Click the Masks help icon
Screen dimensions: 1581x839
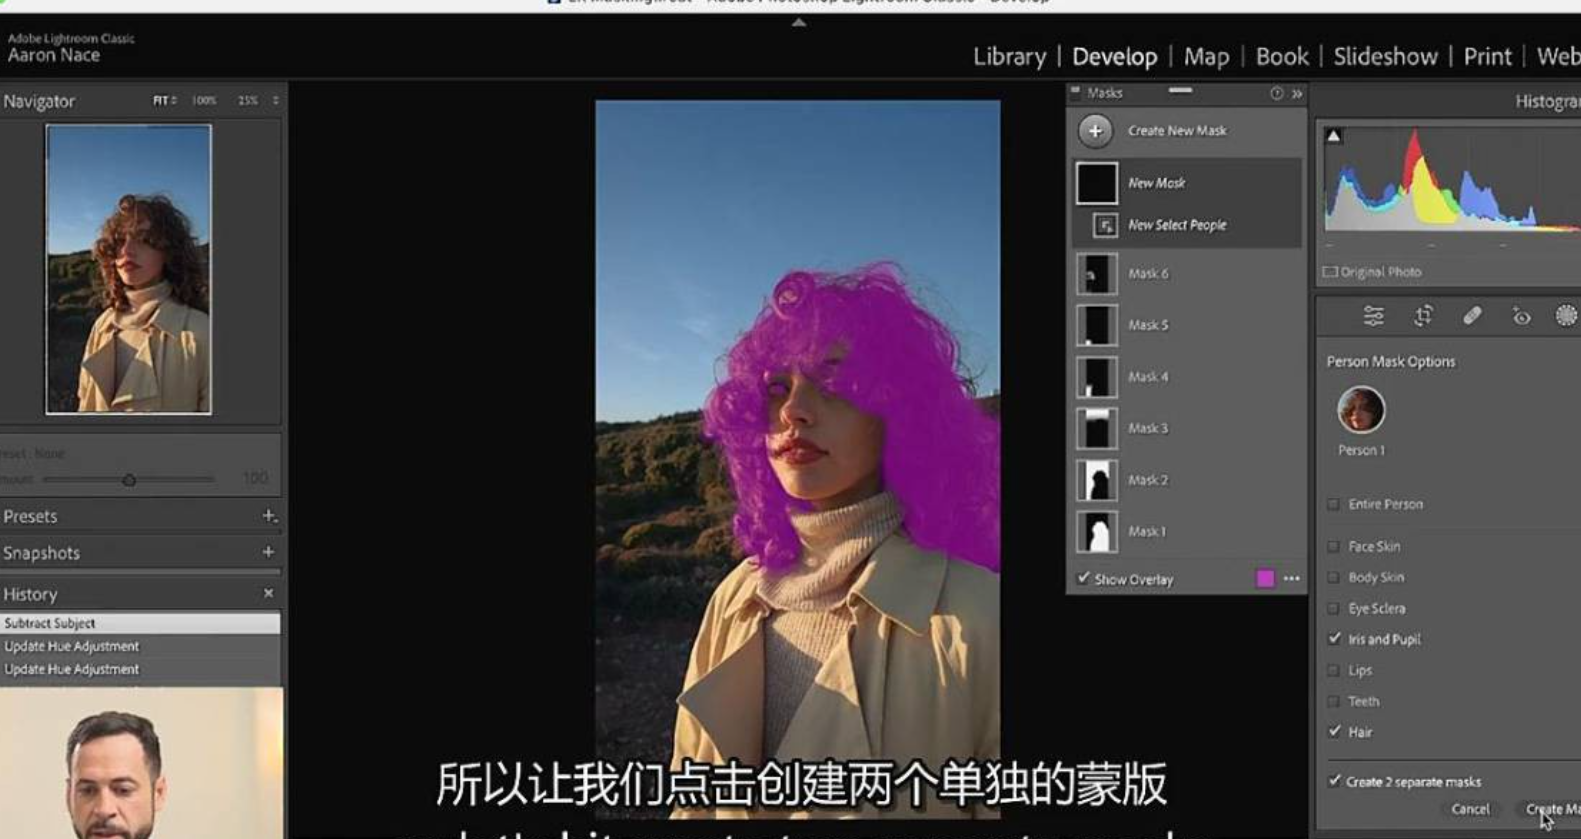(1276, 93)
